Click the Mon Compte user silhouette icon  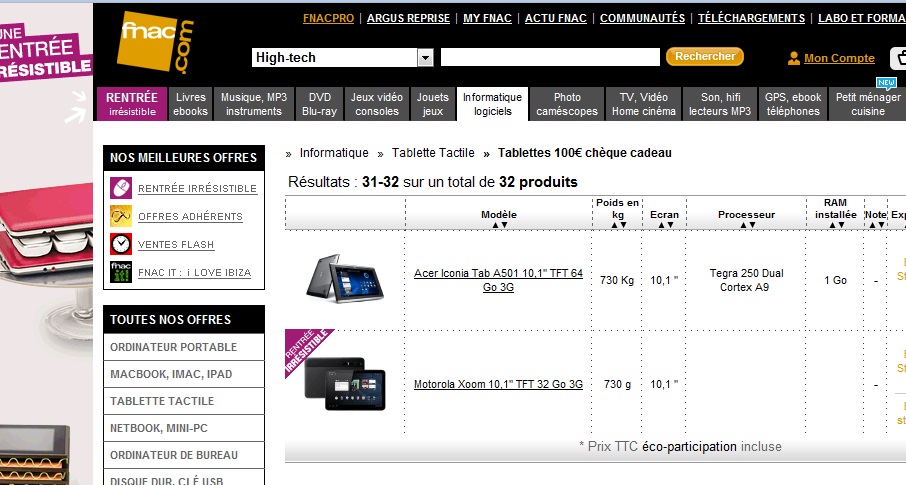[x=794, y=58]
